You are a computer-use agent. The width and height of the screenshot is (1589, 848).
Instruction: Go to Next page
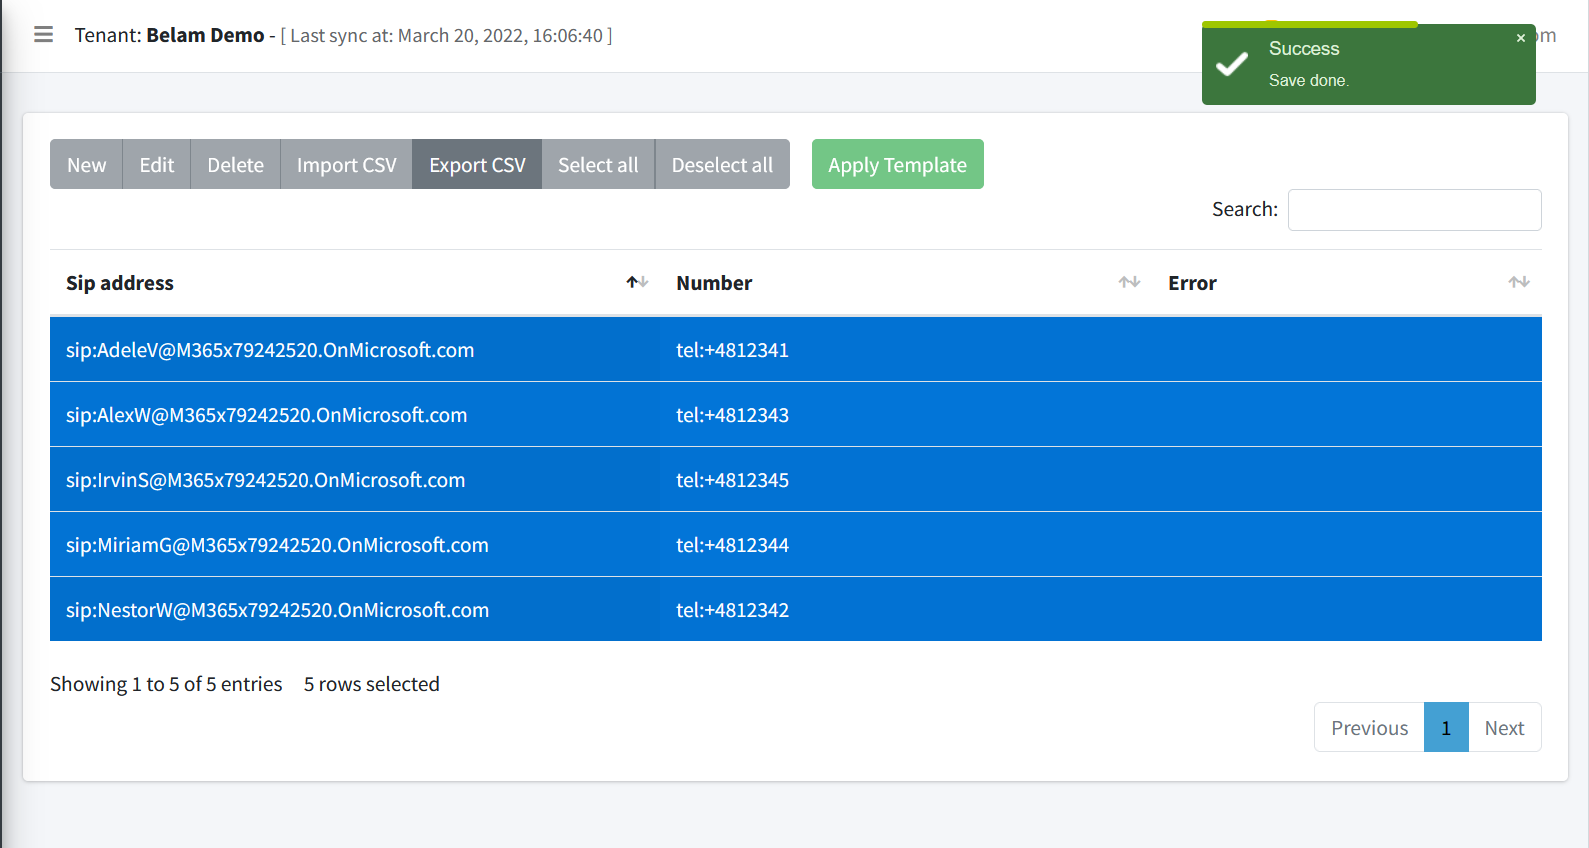coord(1503,728)
